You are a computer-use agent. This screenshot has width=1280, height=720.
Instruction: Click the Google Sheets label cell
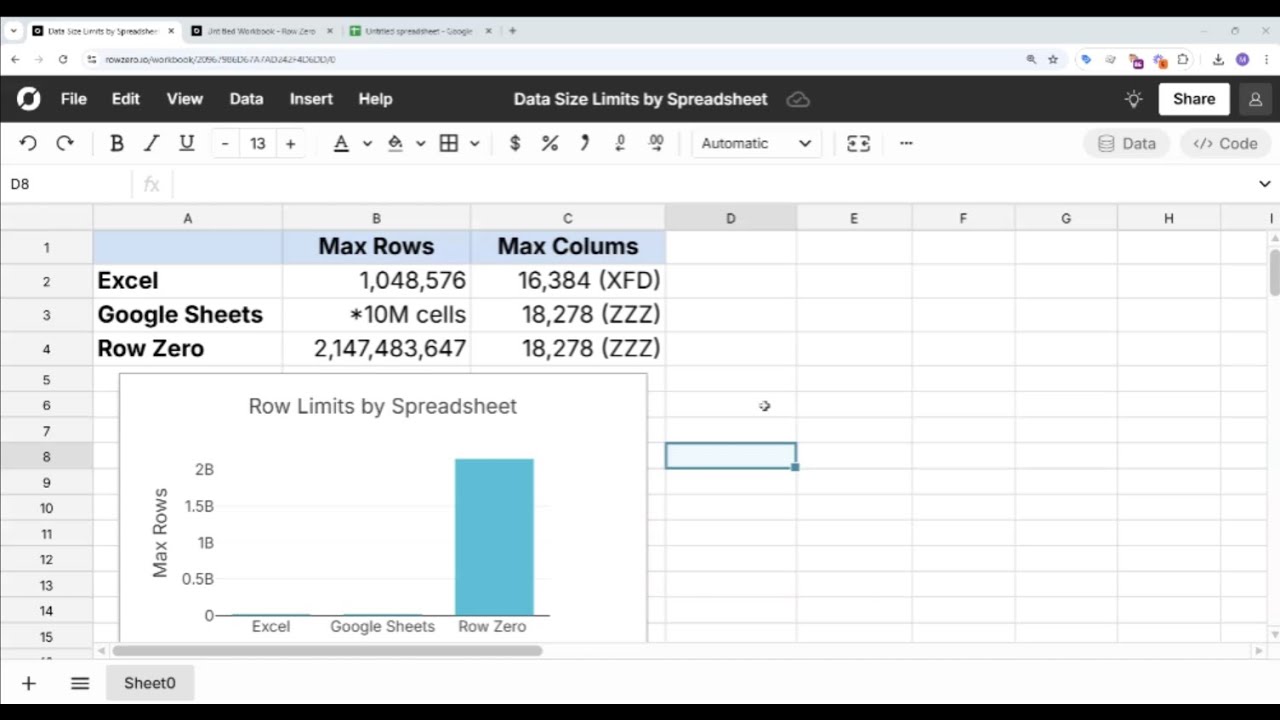[x=187, y=314]
